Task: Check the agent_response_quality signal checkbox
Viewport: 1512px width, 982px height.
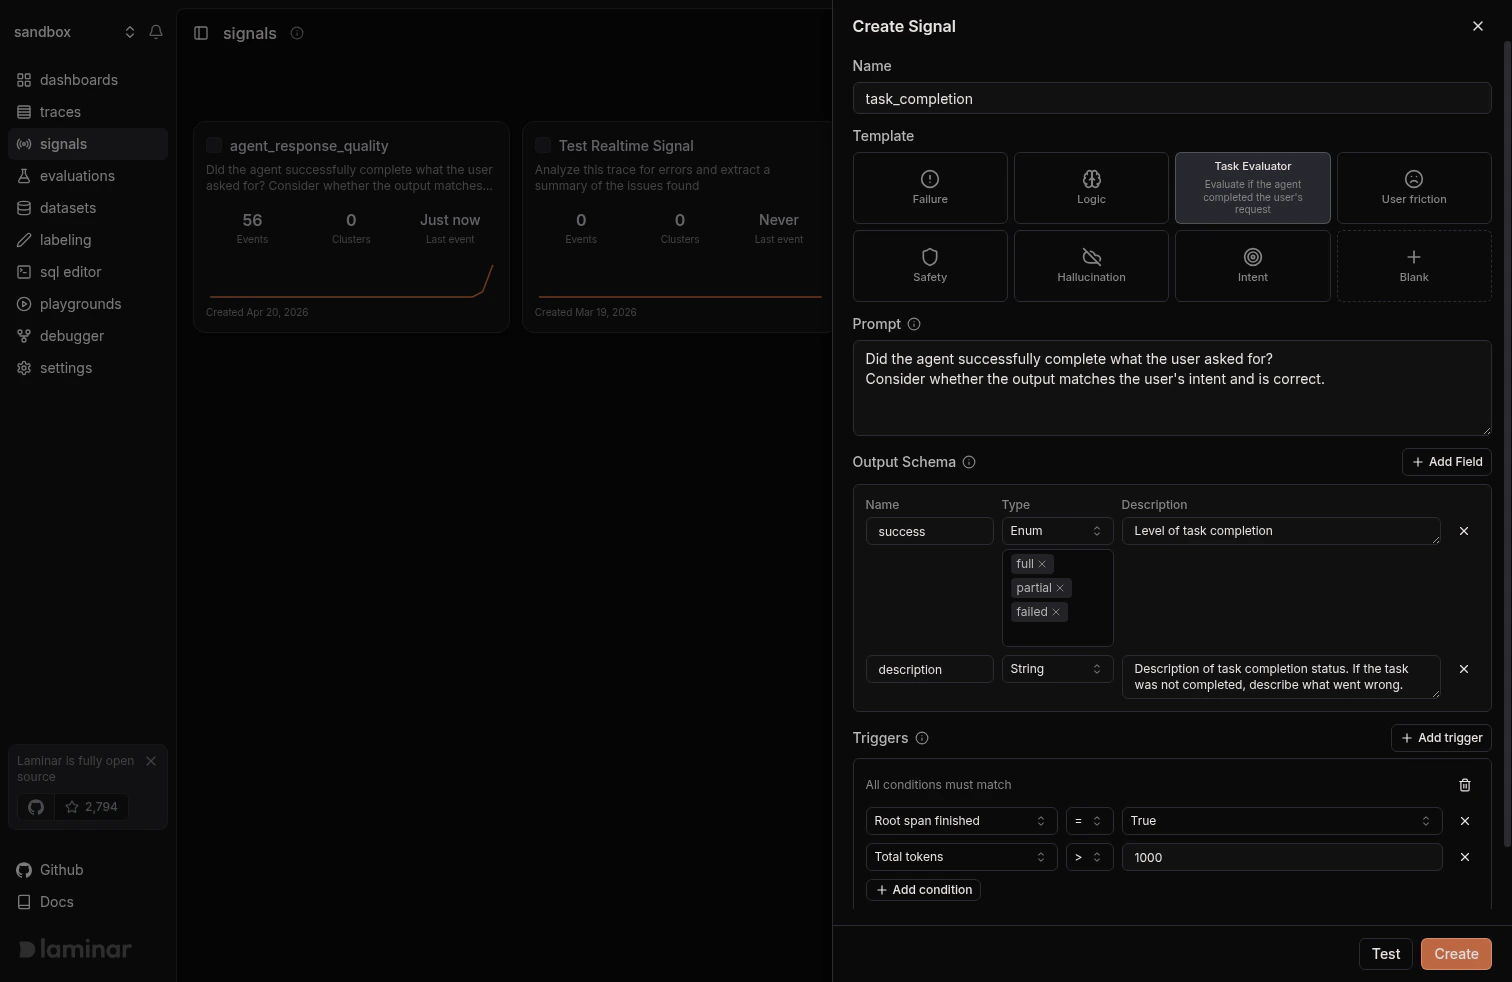Action: 213,144
